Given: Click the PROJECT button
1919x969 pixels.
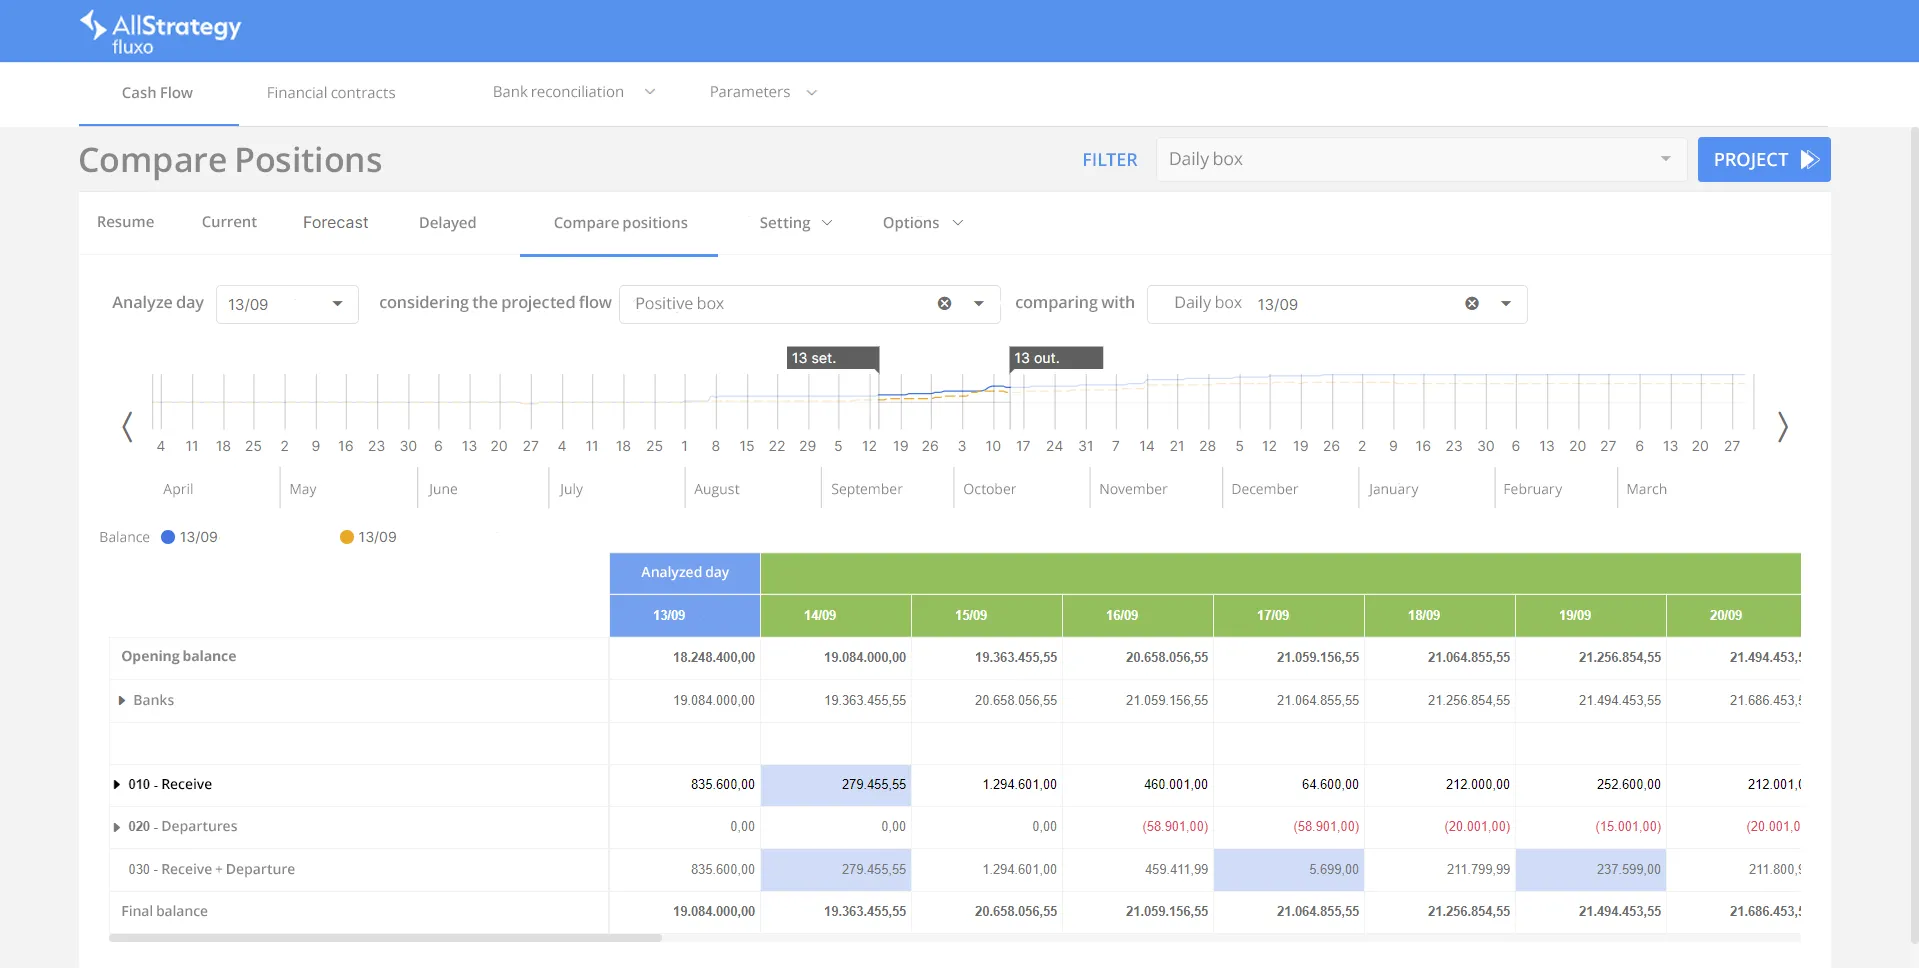Looking at the screenshot, I should pyautogui.click(x=1763, y=160).
